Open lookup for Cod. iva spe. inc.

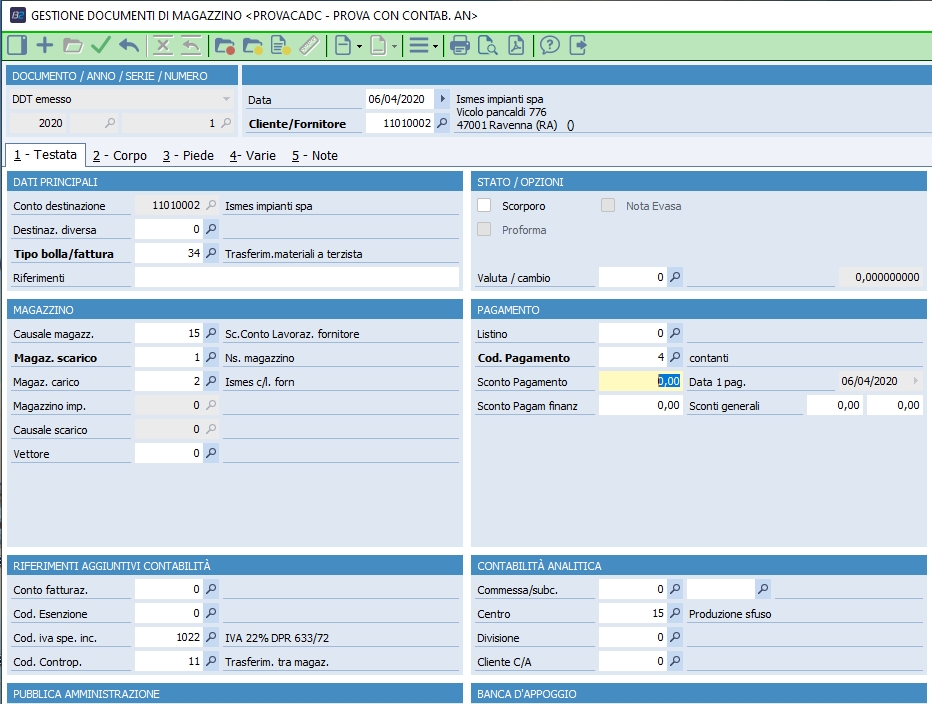(x=211, y=637)
